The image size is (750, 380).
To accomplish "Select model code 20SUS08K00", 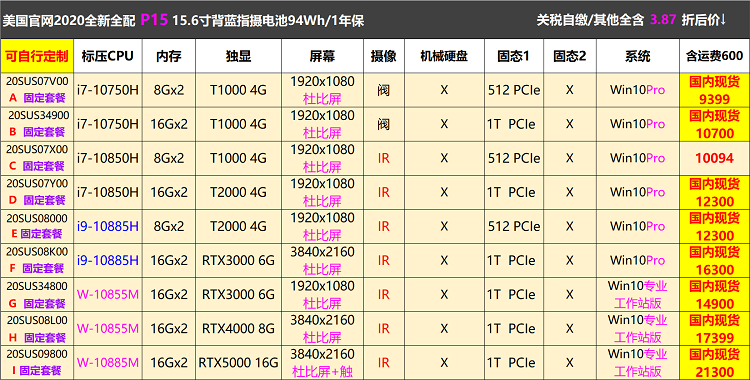I will (37, 252).
